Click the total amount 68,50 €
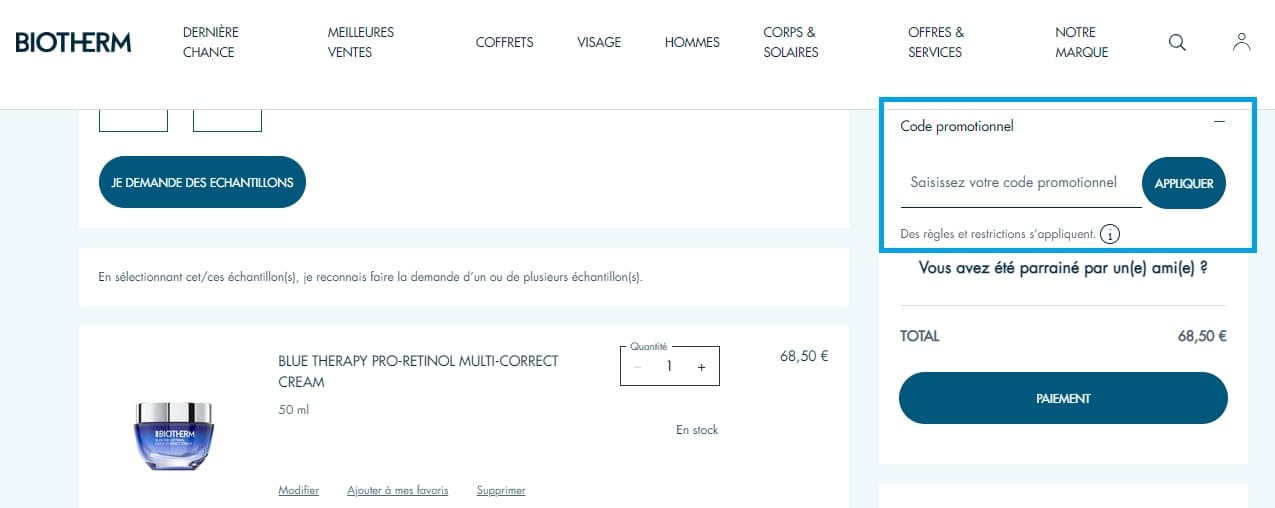 (x=1202, y=336)
